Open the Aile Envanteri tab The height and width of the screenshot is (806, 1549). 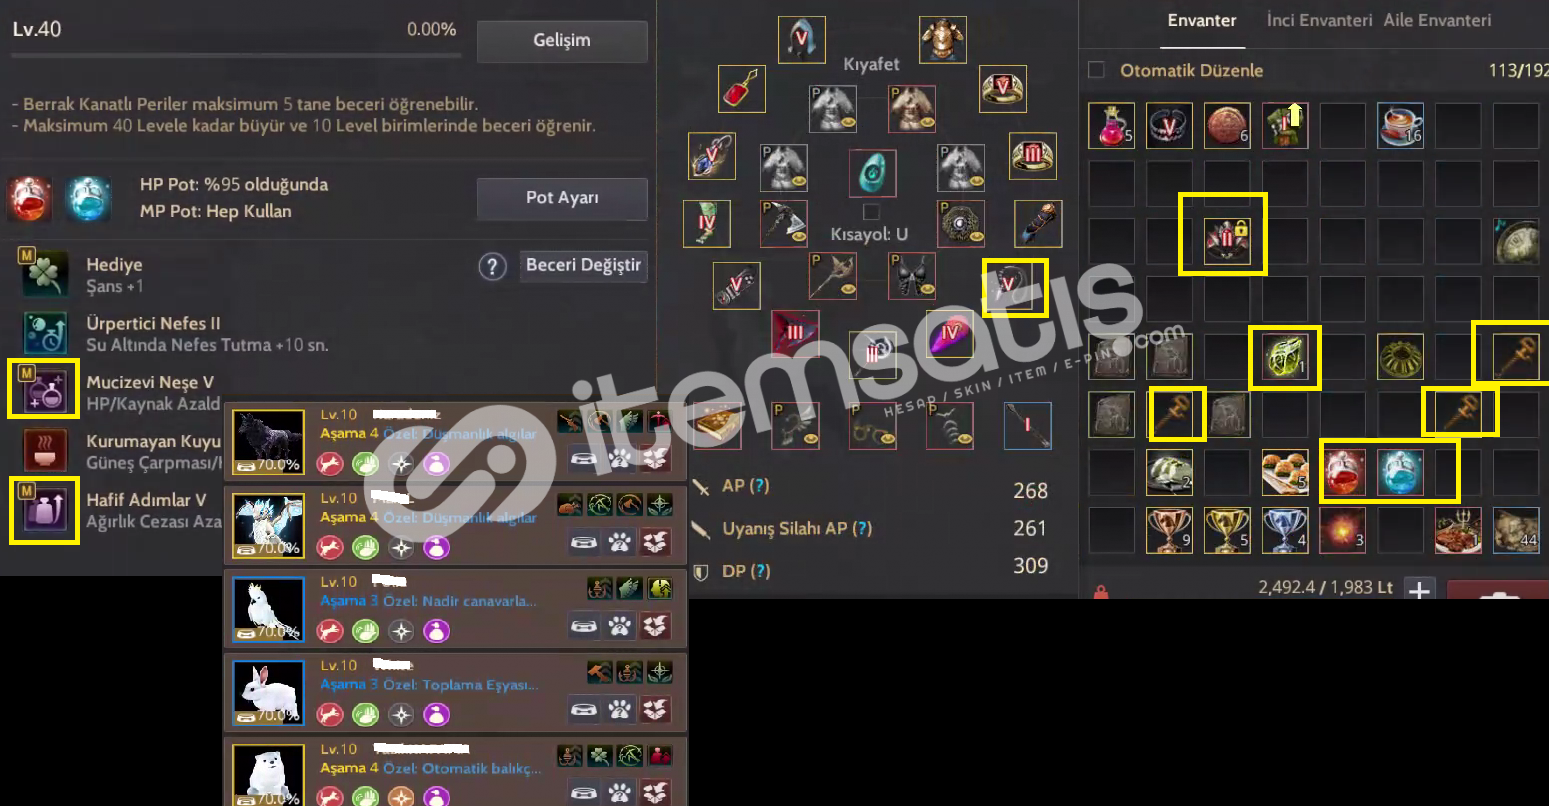[x=1437, y=20]
